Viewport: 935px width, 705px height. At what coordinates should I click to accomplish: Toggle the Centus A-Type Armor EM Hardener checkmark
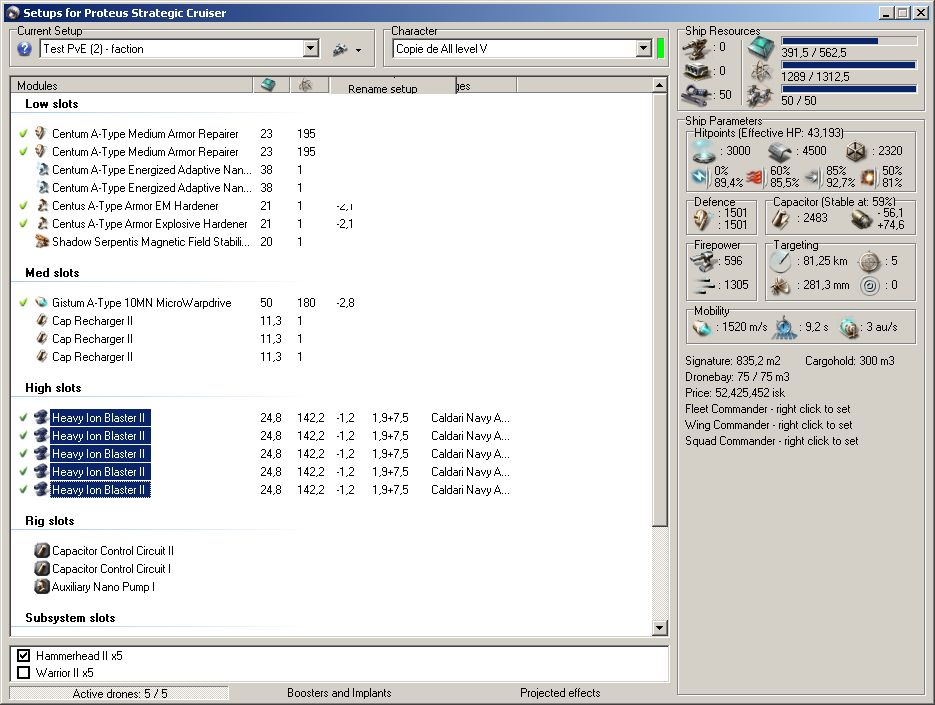coord(23,206)
